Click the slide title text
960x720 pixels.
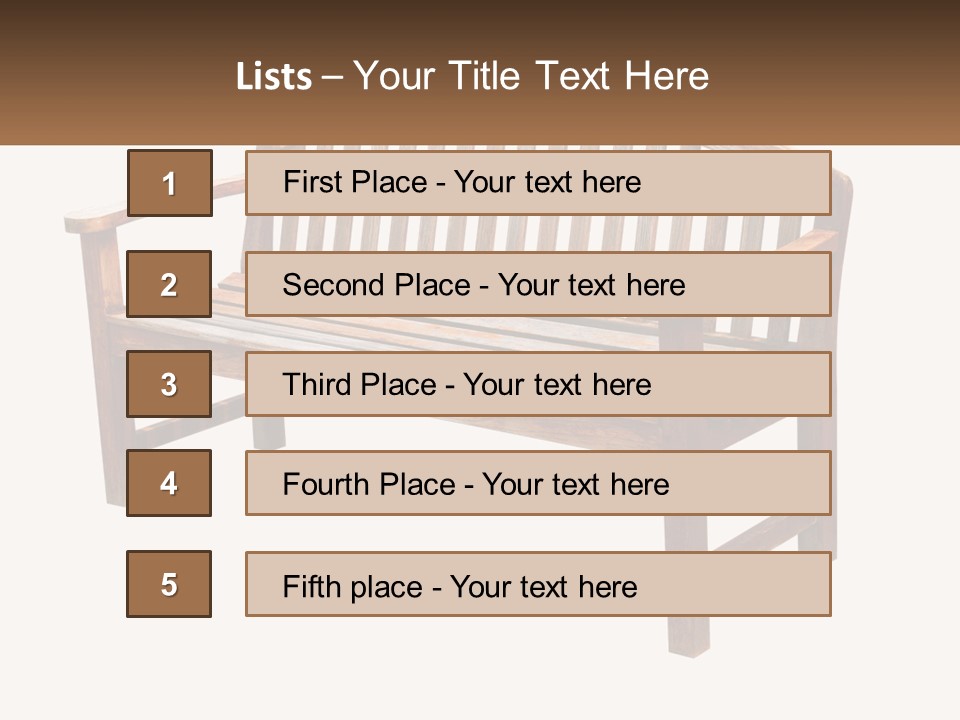pos(472,76)
